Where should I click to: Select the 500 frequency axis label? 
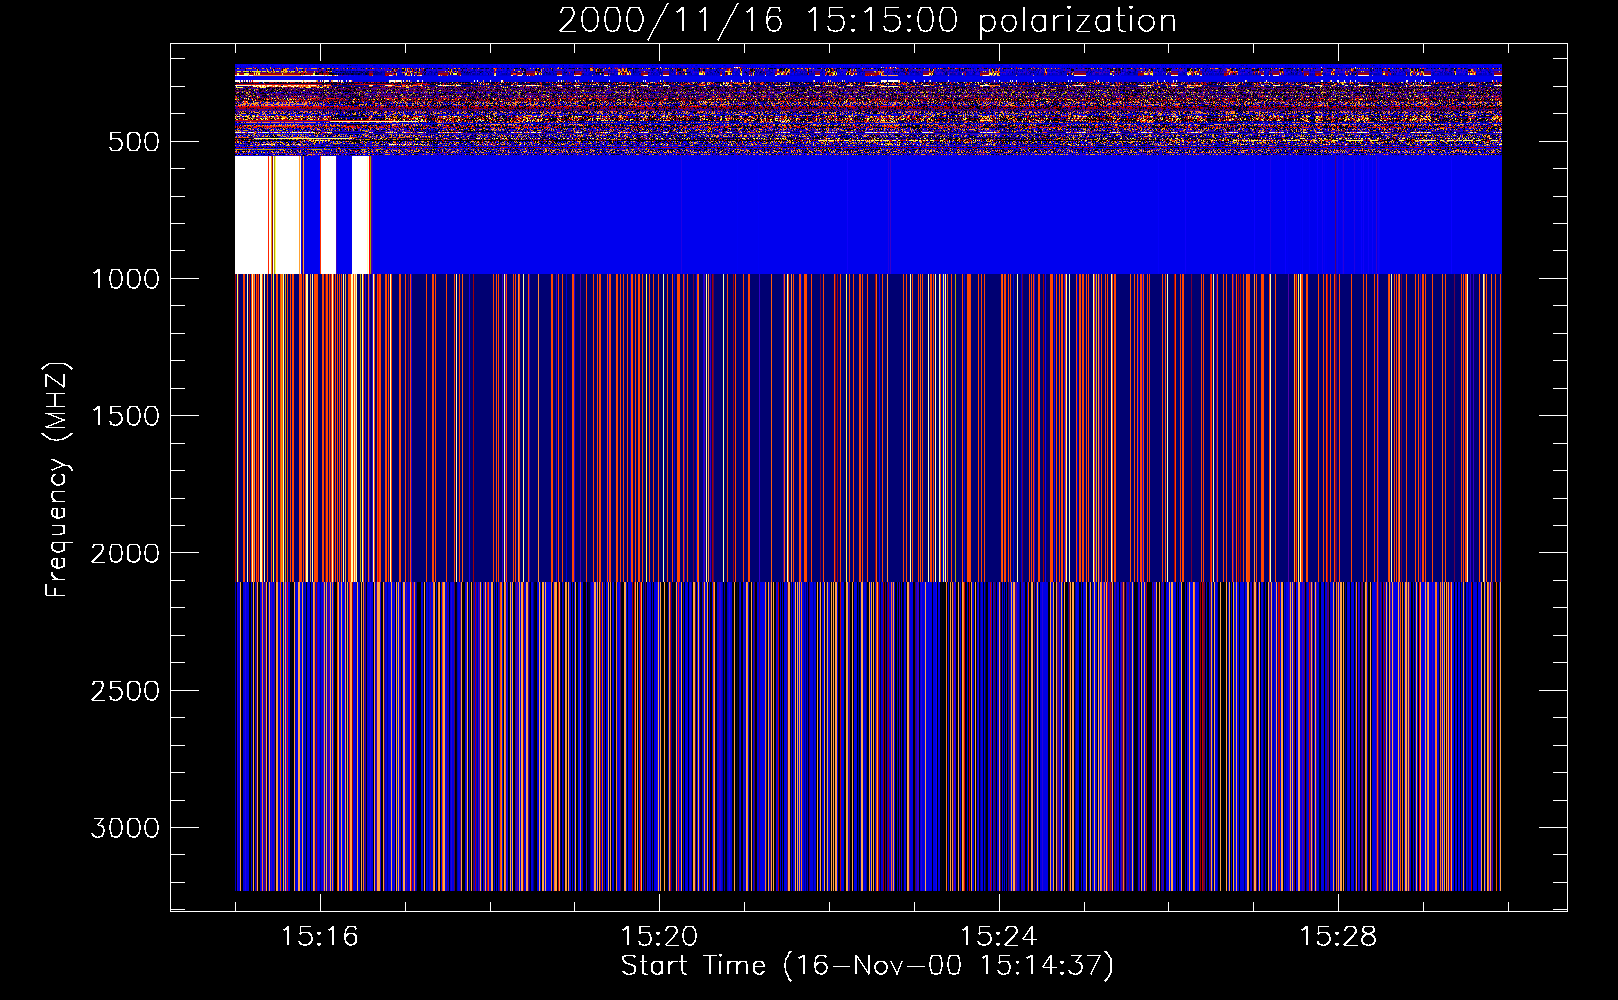[134, 142]
